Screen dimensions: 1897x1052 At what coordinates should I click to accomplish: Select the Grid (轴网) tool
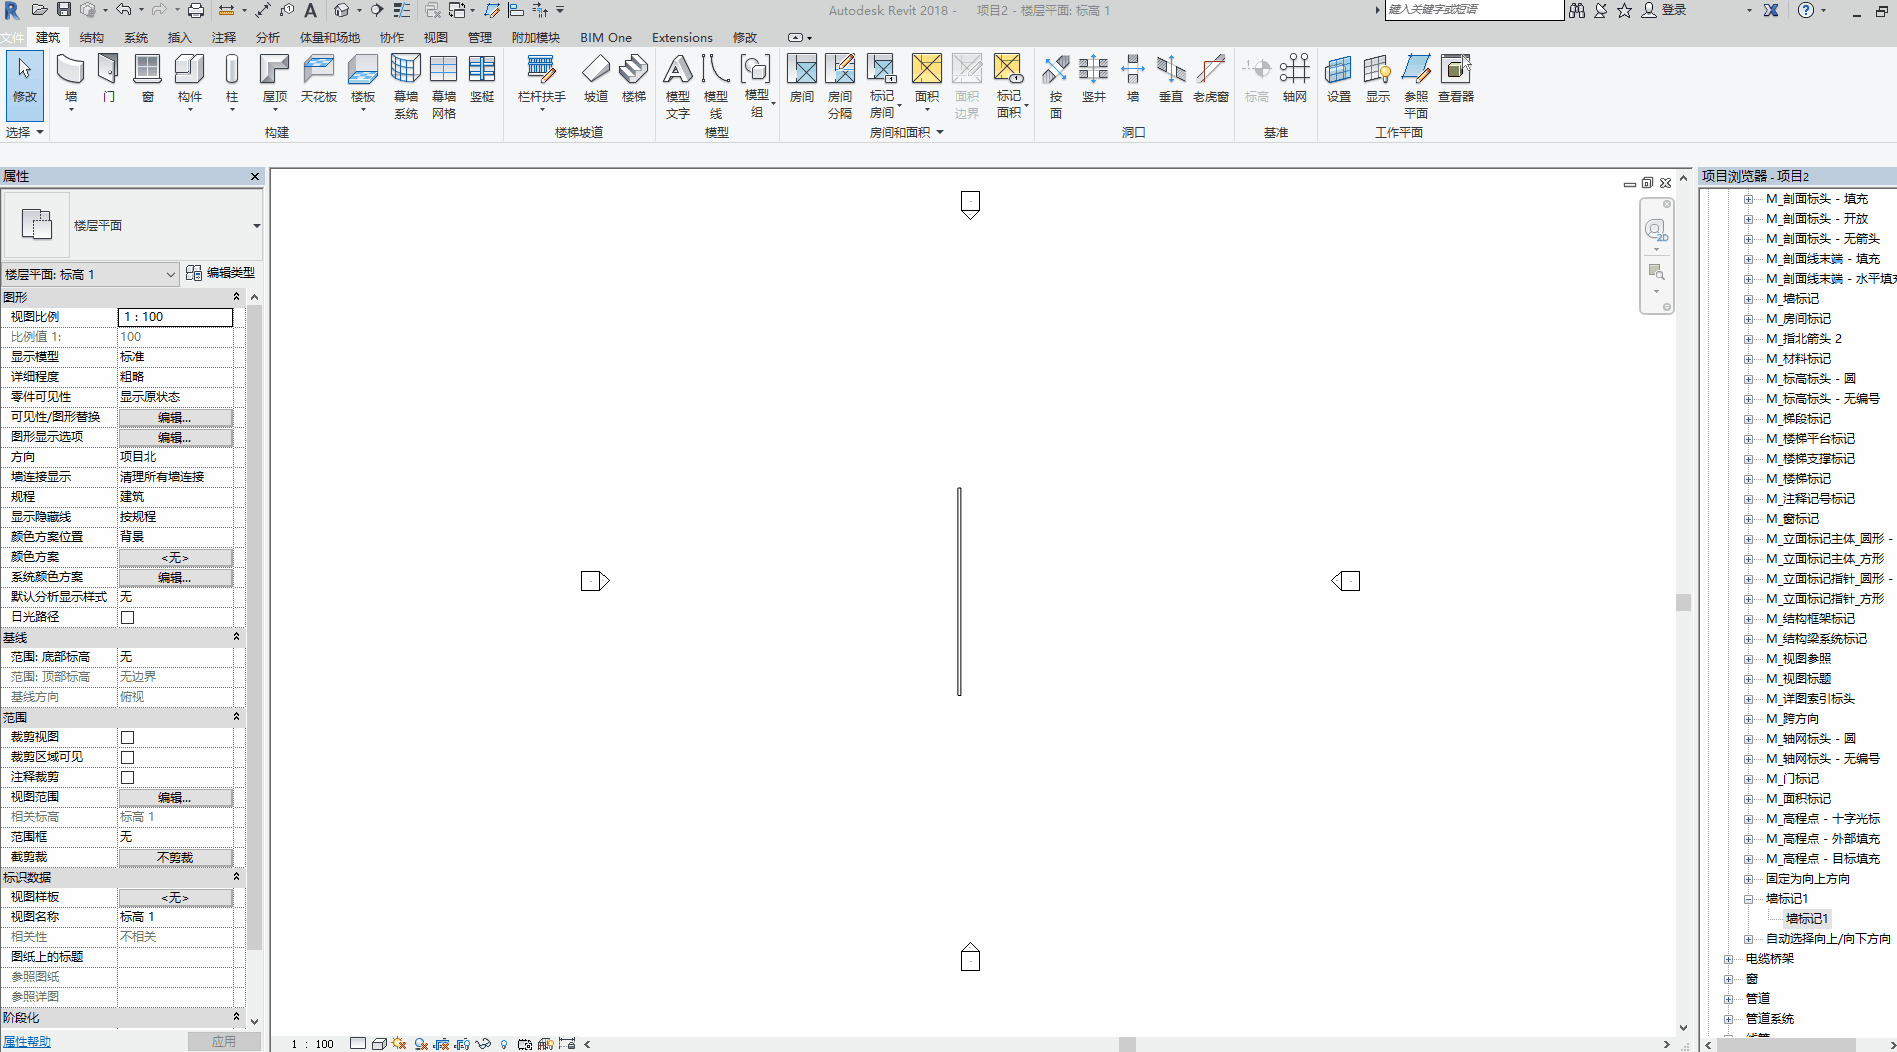[x=1294, y=79]
